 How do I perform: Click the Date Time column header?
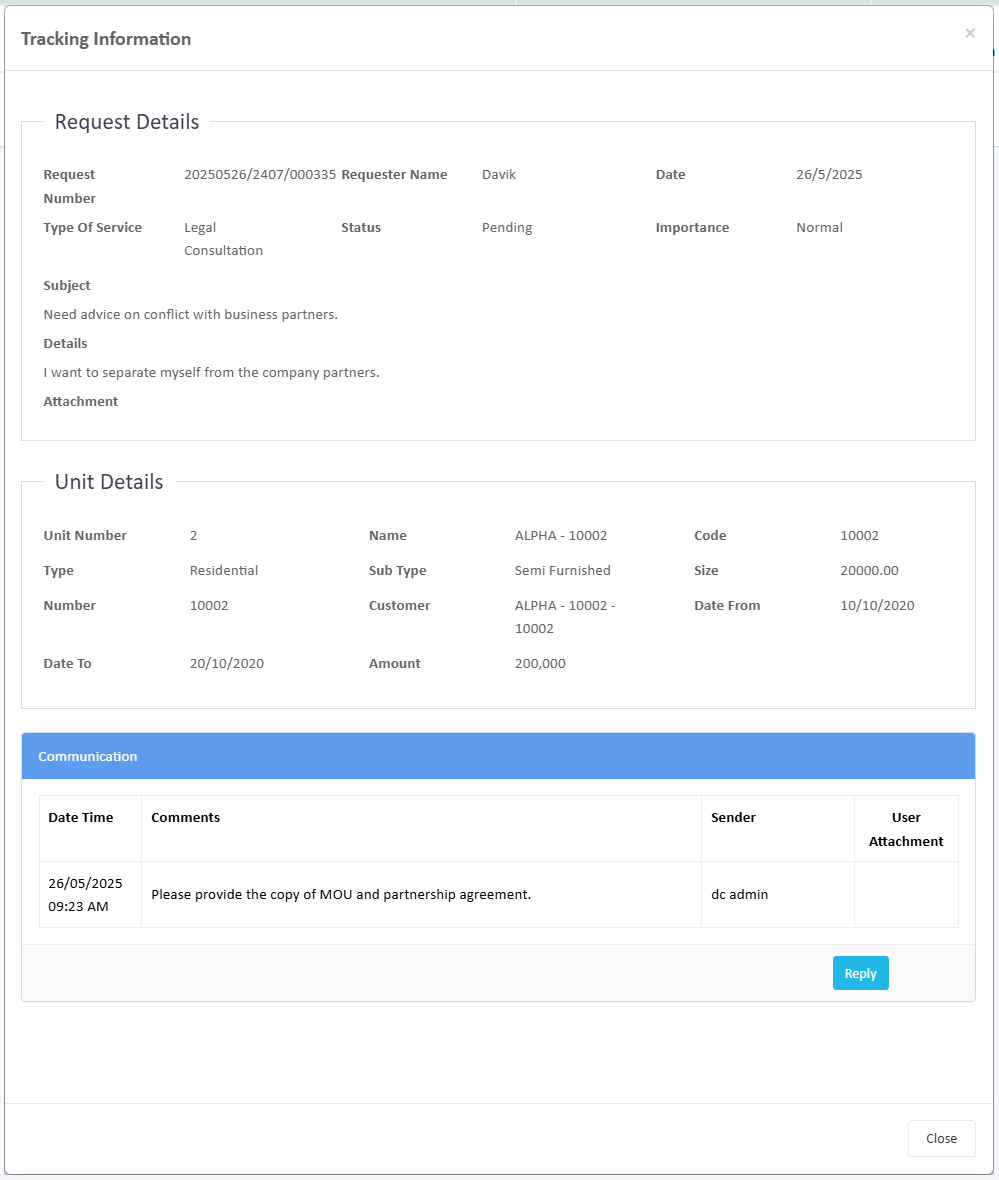point(90,829)
